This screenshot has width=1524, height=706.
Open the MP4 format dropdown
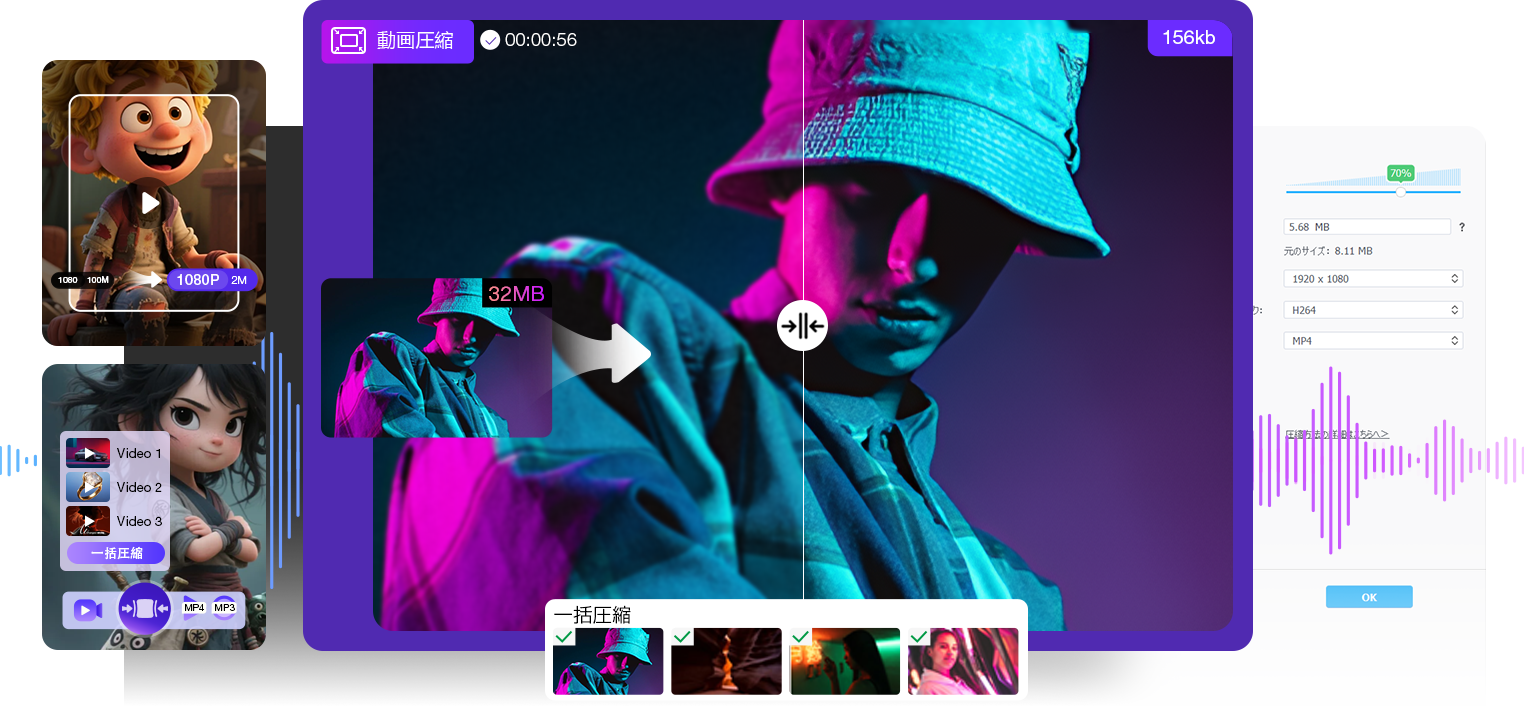pos(1373,341)
